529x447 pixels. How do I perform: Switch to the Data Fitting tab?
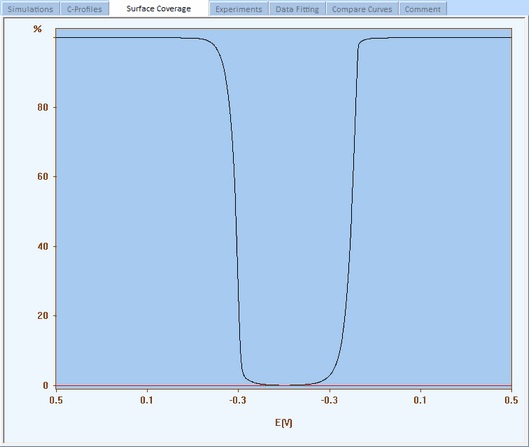[297, 9]
